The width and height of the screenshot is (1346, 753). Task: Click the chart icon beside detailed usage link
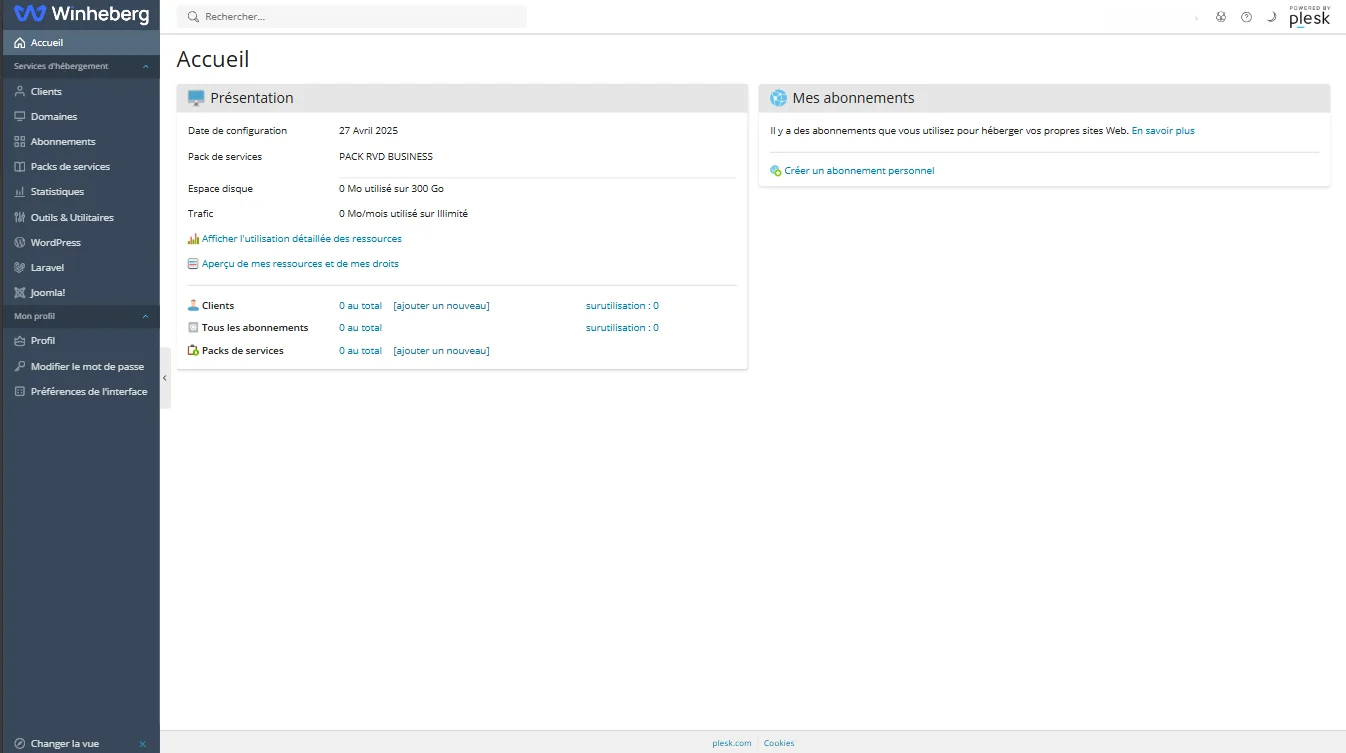pyautogui.click(x=194, y=239)
